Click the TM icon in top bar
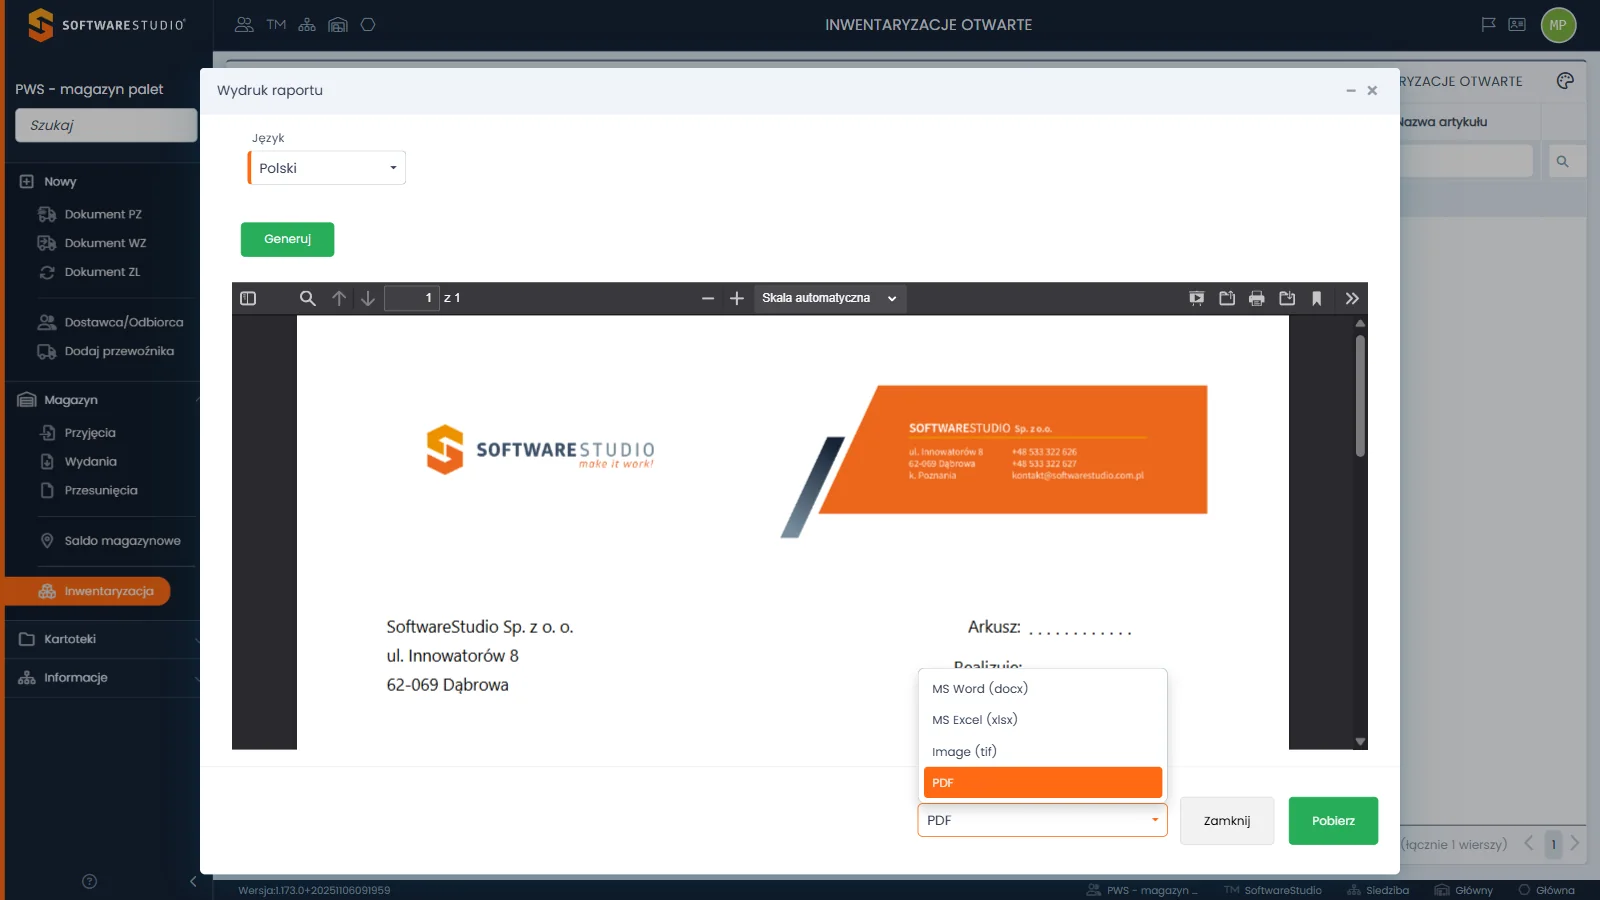 coord(276,25)
